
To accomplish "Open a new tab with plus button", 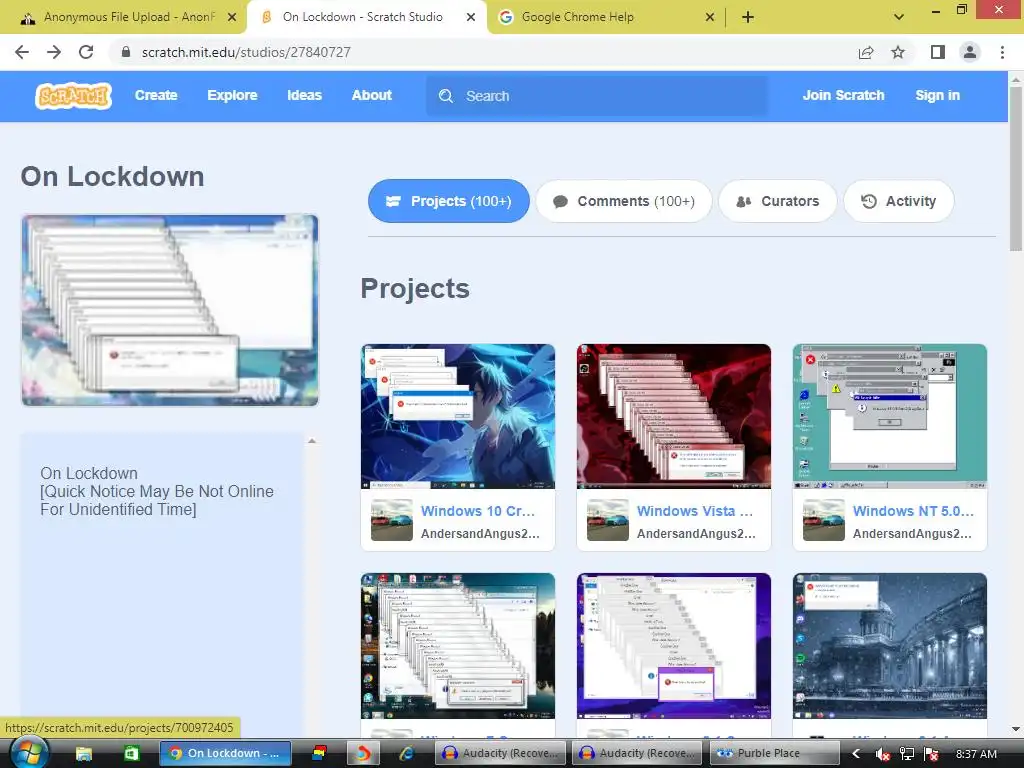I will click(x=748, y=18).
